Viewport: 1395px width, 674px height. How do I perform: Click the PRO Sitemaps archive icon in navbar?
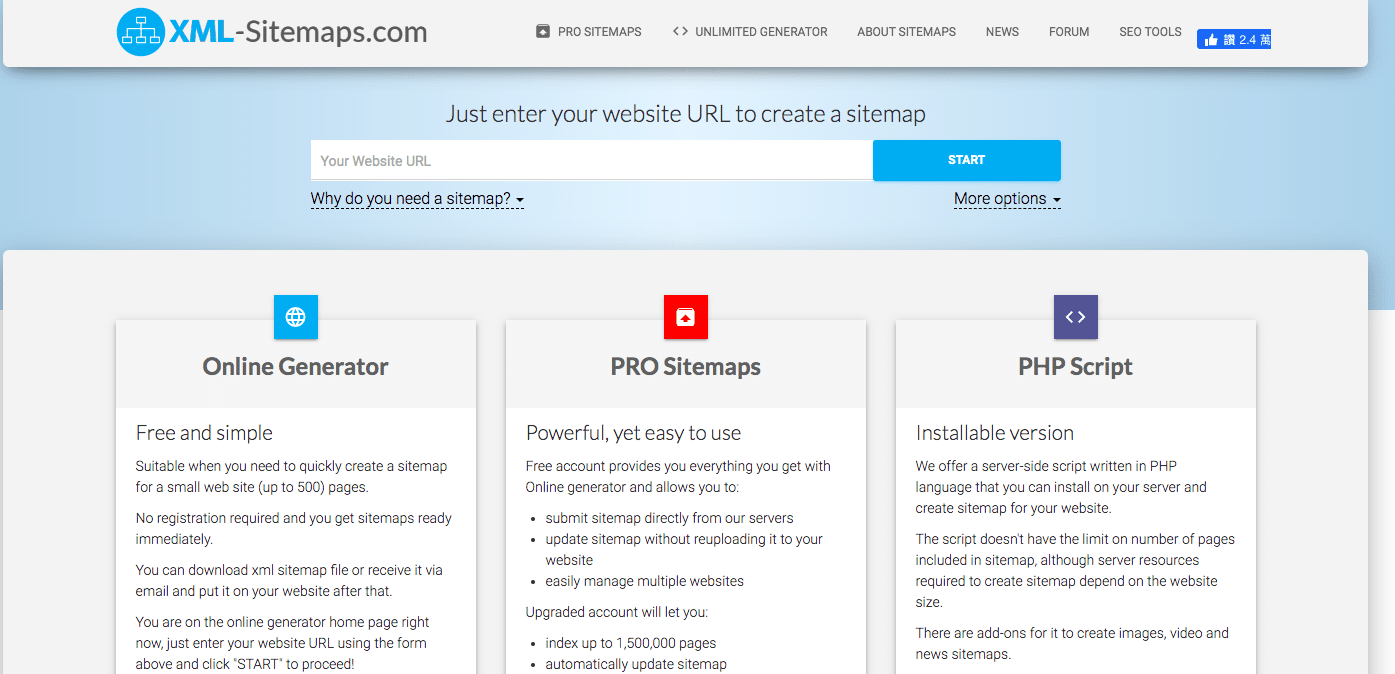(543, 32)
